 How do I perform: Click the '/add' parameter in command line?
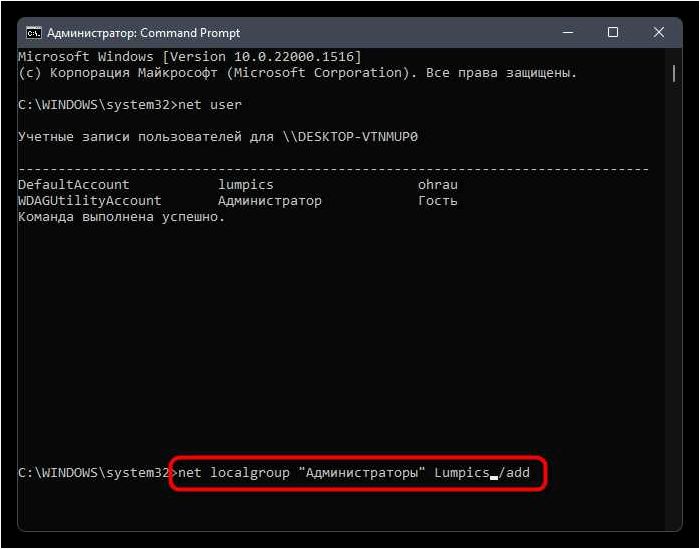click(514, 472)
